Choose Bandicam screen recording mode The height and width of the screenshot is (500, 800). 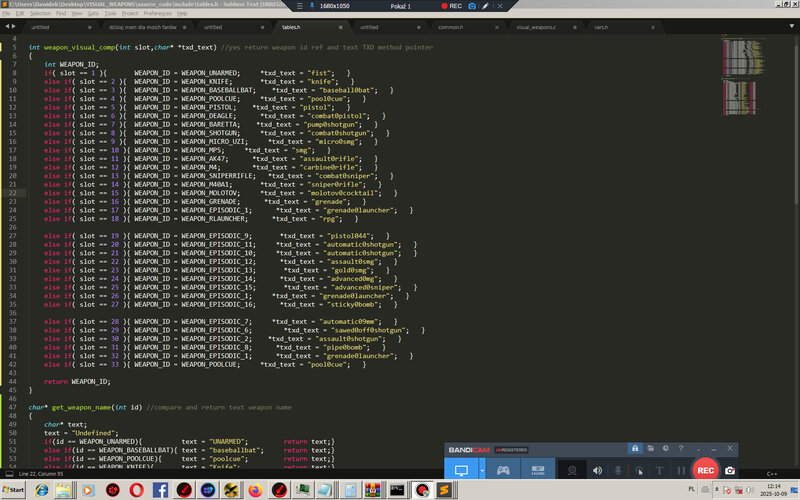(x=461, y=470)
